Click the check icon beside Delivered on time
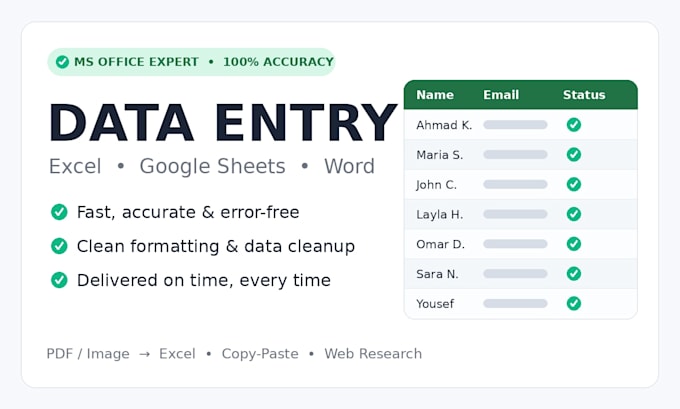Viewport: 680px width, 409px height. [x=59, y=280]
